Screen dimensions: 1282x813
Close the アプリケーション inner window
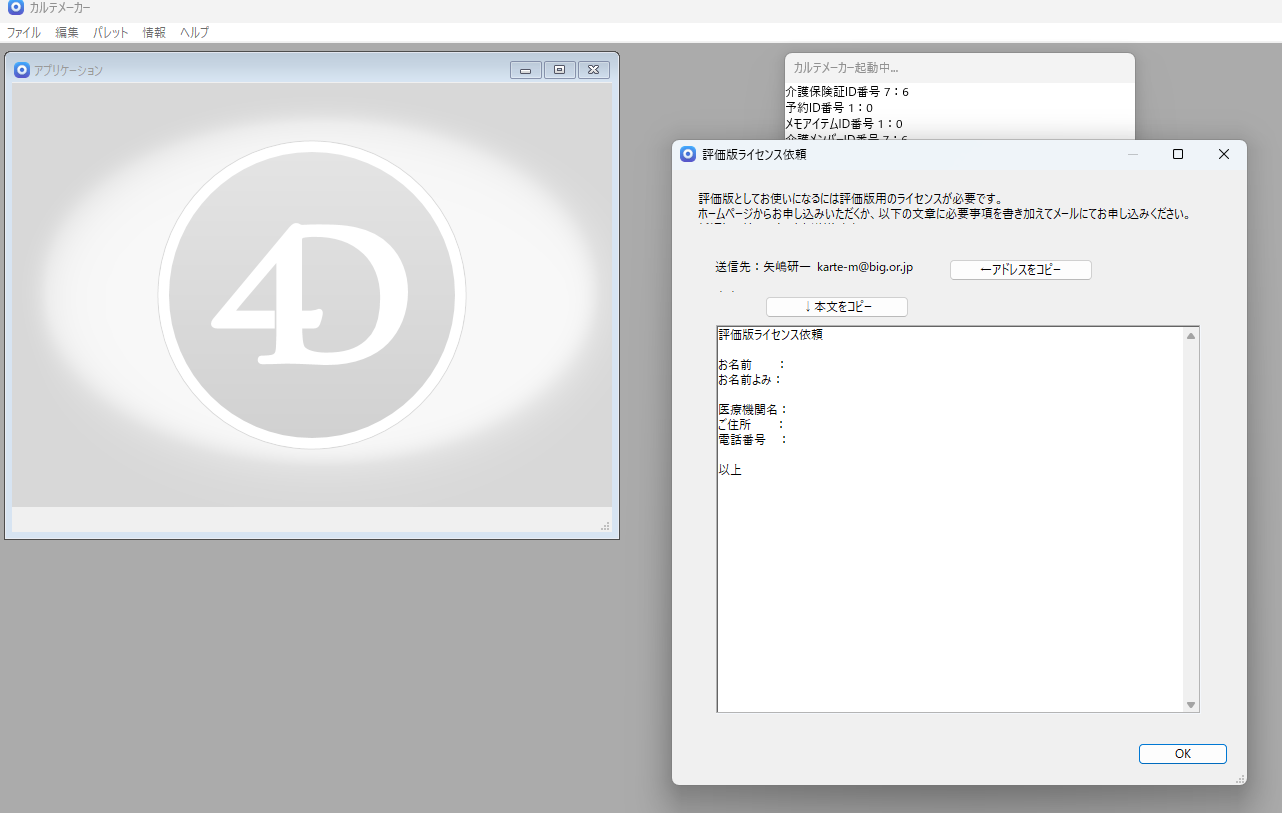tap(593, 70)
